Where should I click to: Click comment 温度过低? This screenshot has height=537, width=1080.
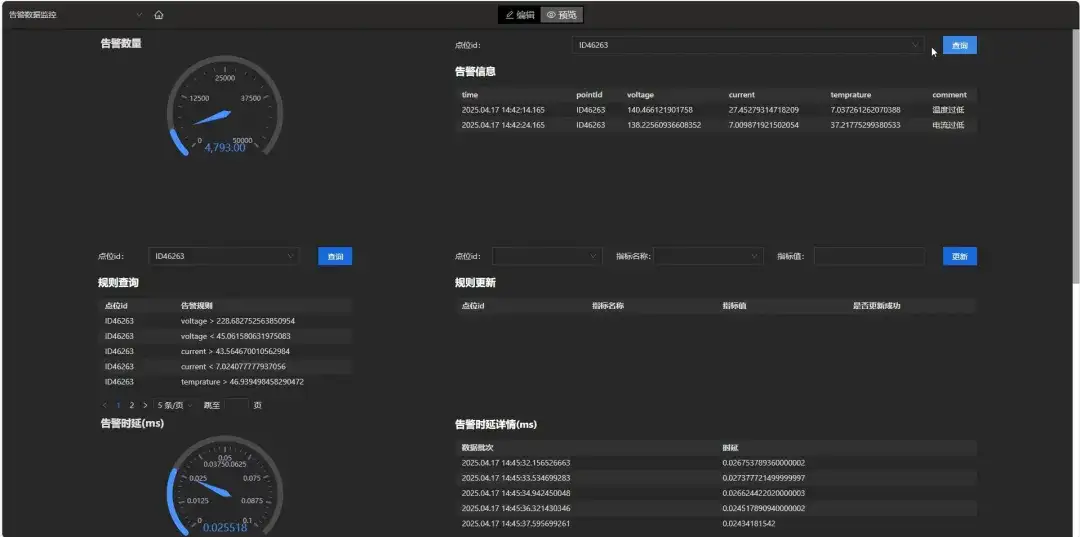click(x=948, y=110)
